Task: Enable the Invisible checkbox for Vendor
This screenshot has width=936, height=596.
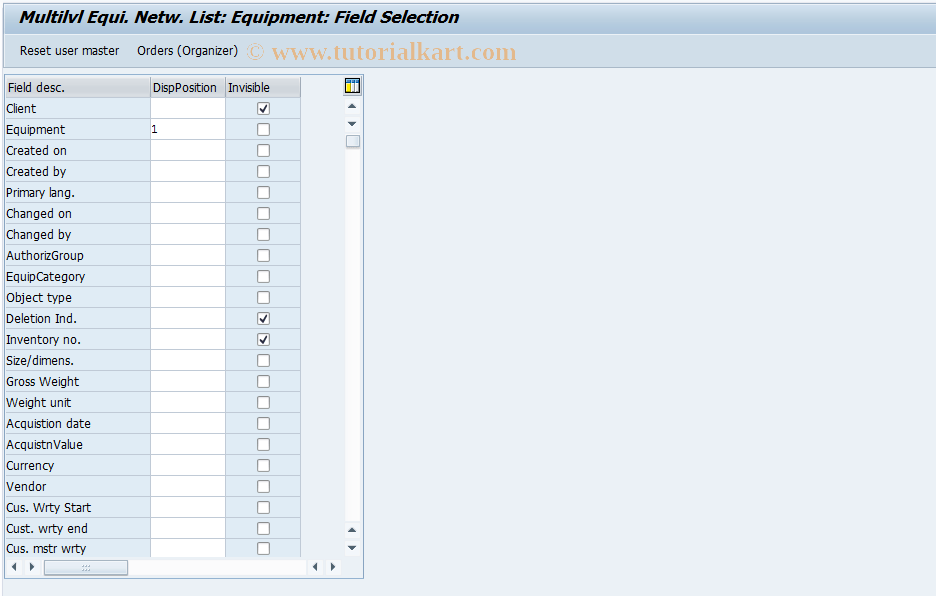Action: click(x=263, y=486)
